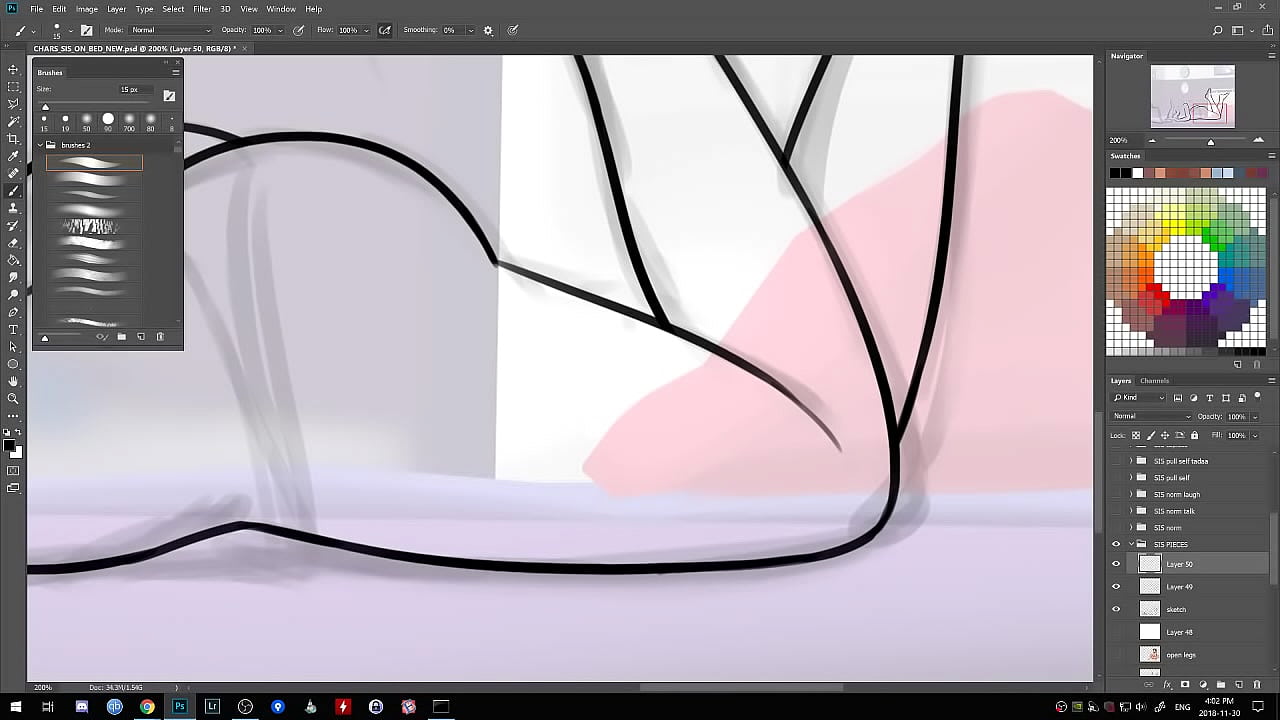Select the Crop tool
1280x720 pixels.
14,139
